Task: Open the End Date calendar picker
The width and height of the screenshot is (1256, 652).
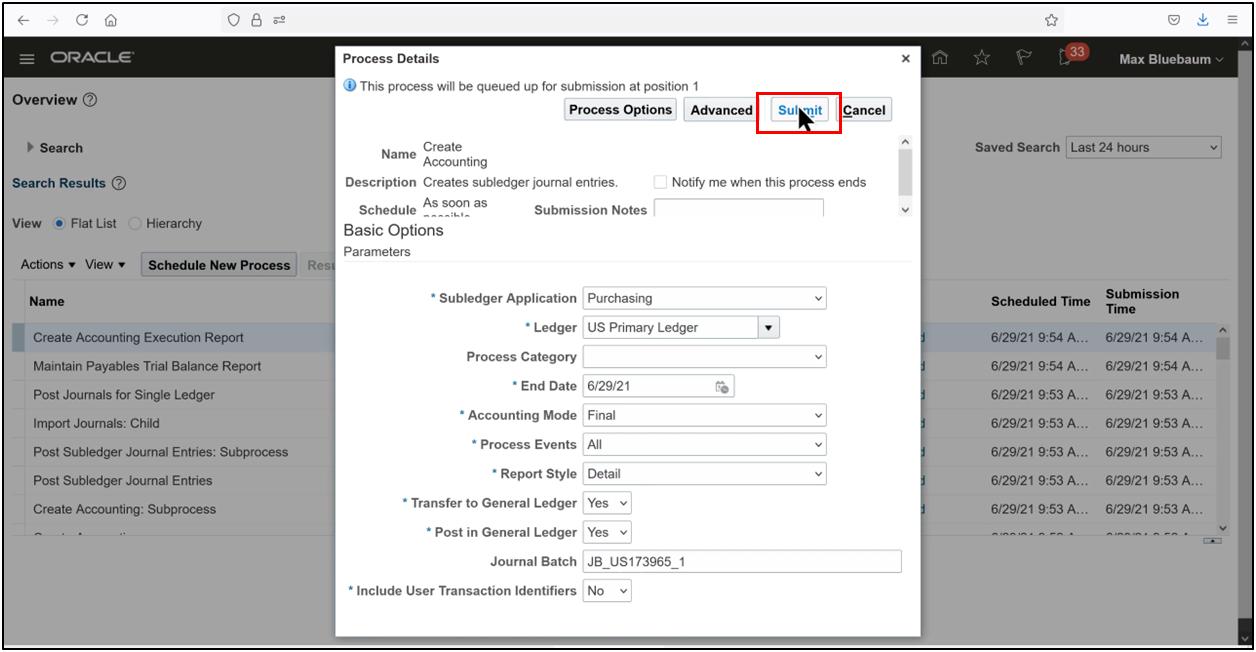Action: point(722,385)
